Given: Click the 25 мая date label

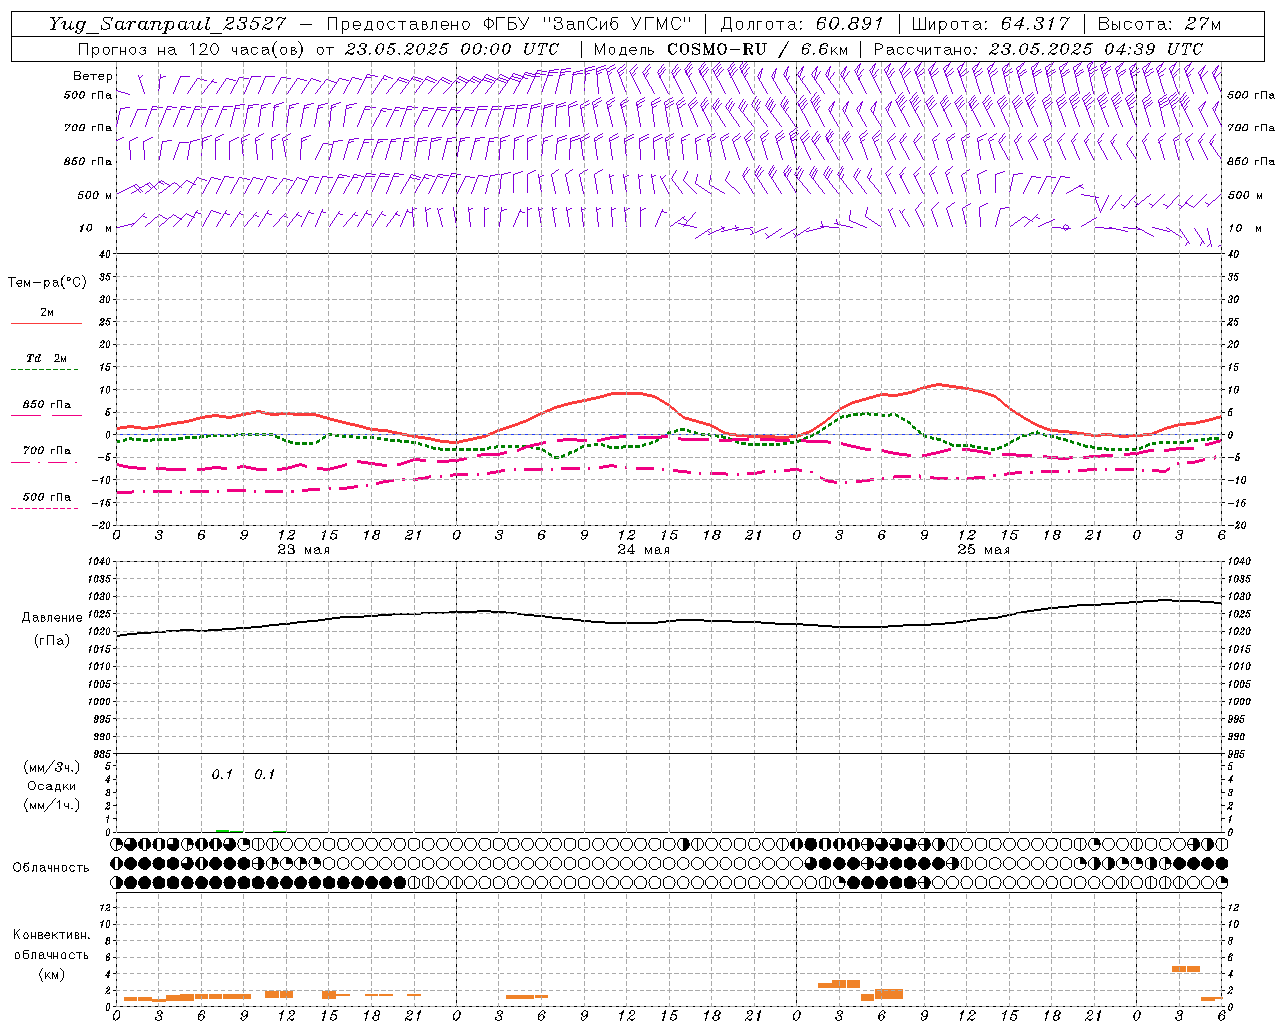Looking at the screenshot, I should pyautogui.click(x=983, y=550).
